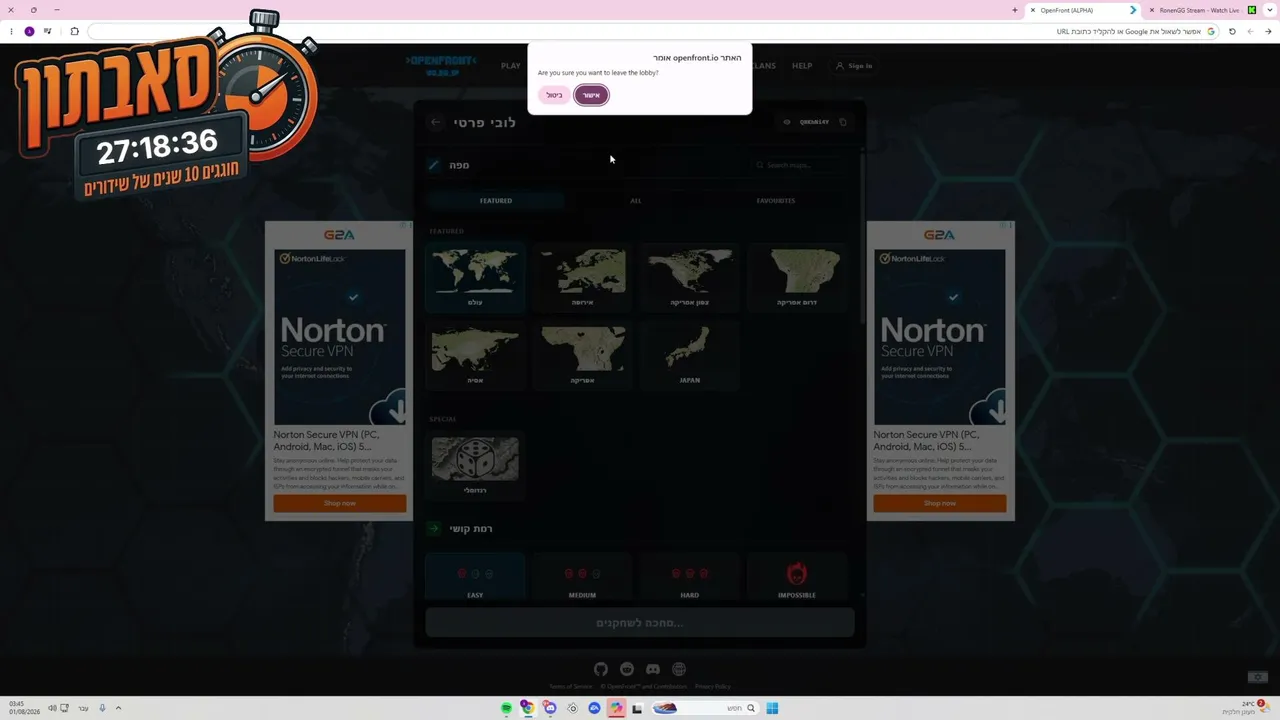
Task: Click the browser back arrow
Action: [1269, 31]
